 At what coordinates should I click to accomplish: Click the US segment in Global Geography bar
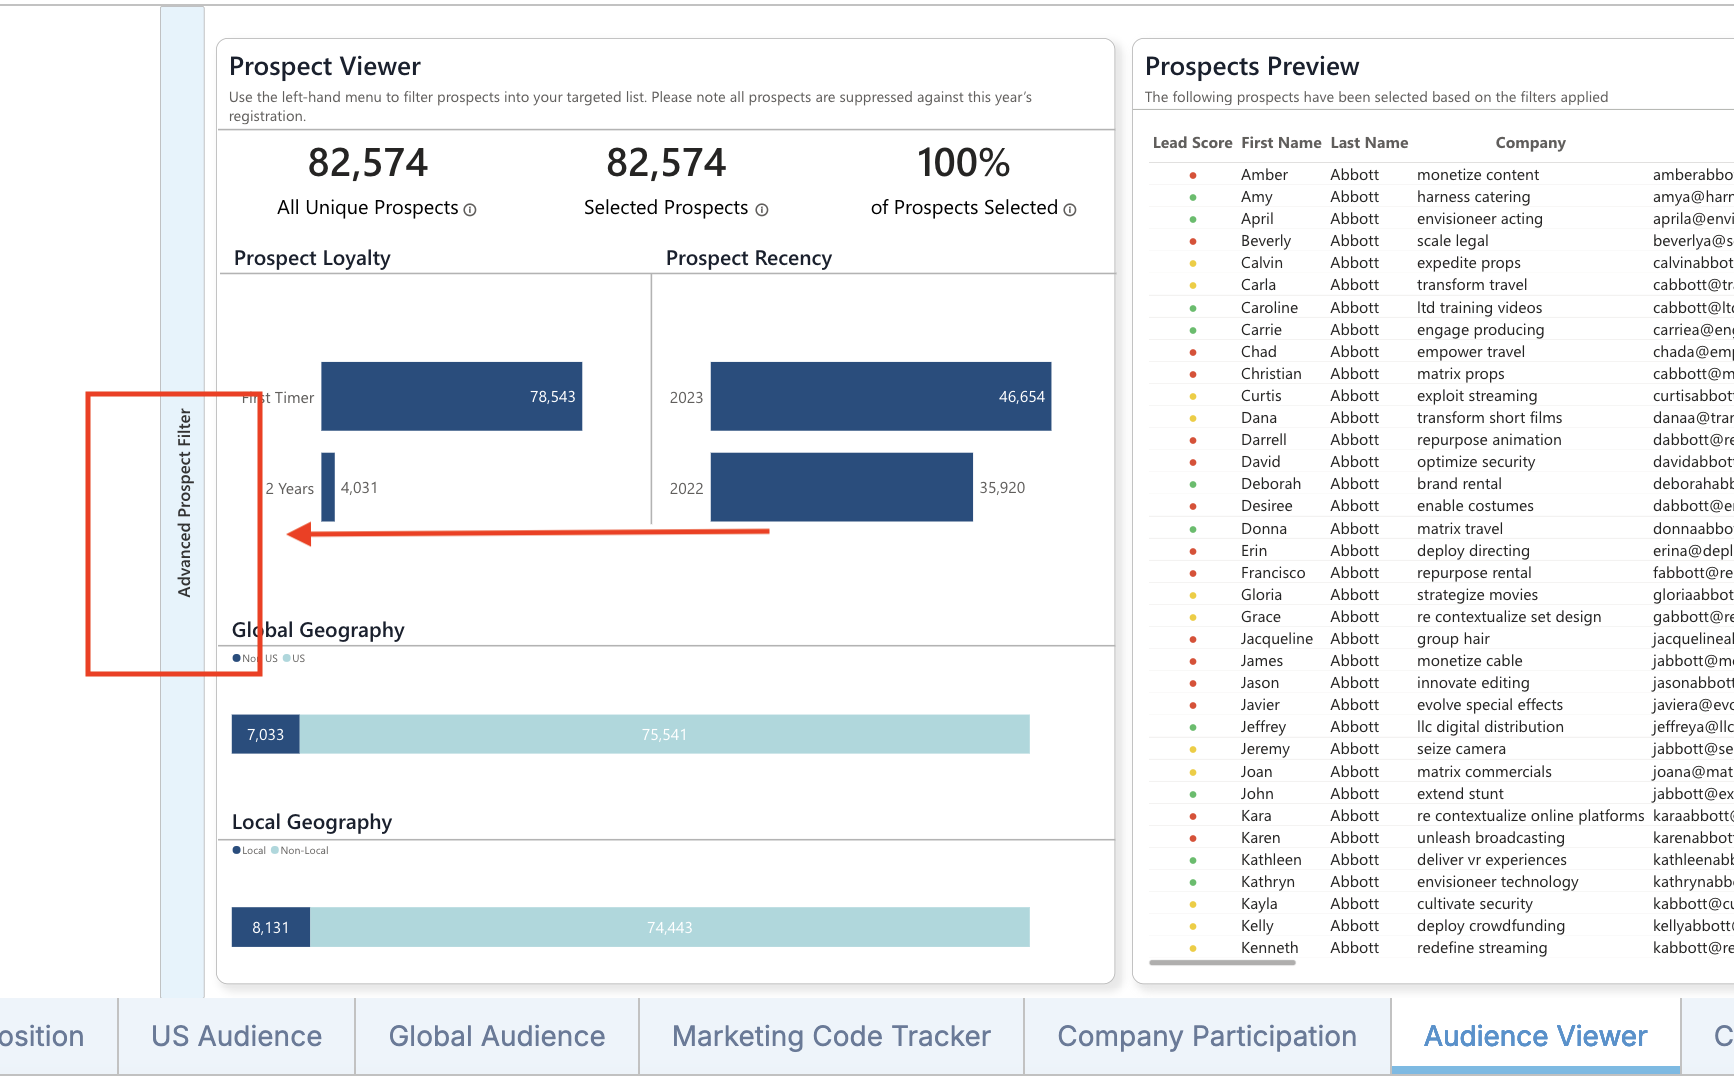tap(664, 734)
